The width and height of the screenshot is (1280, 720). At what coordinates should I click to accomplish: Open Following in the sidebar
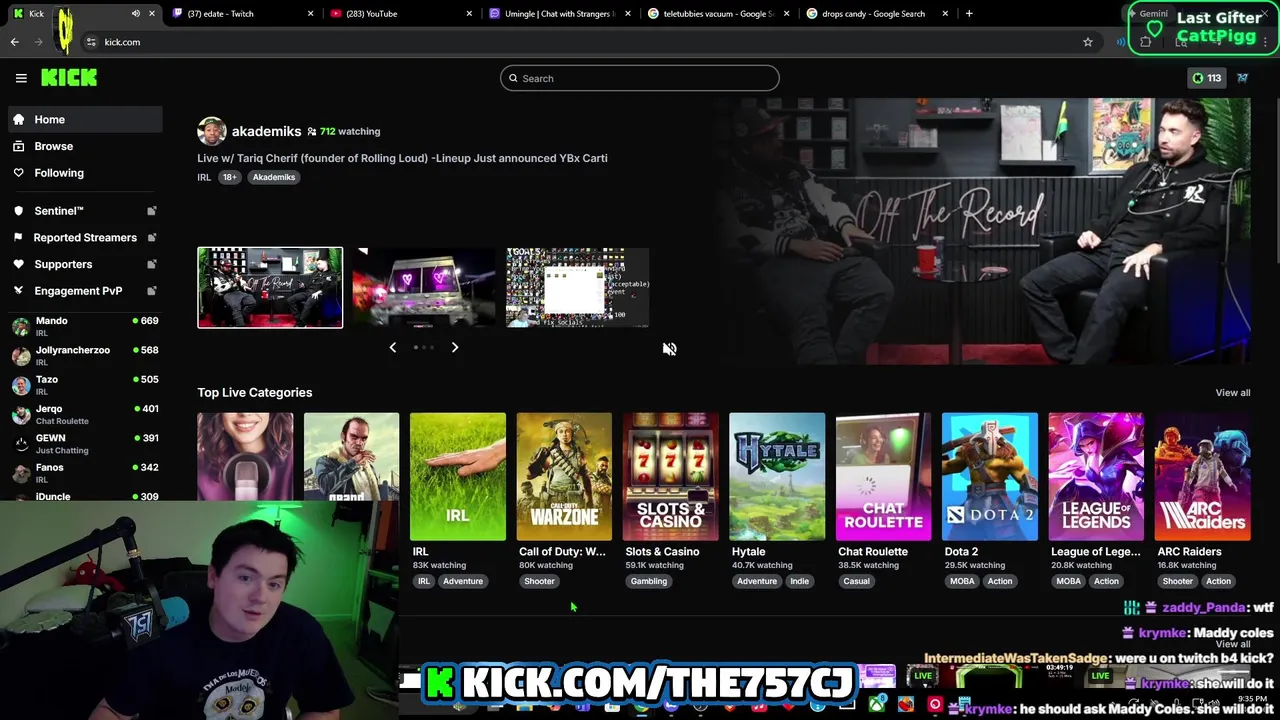point(84,173)
